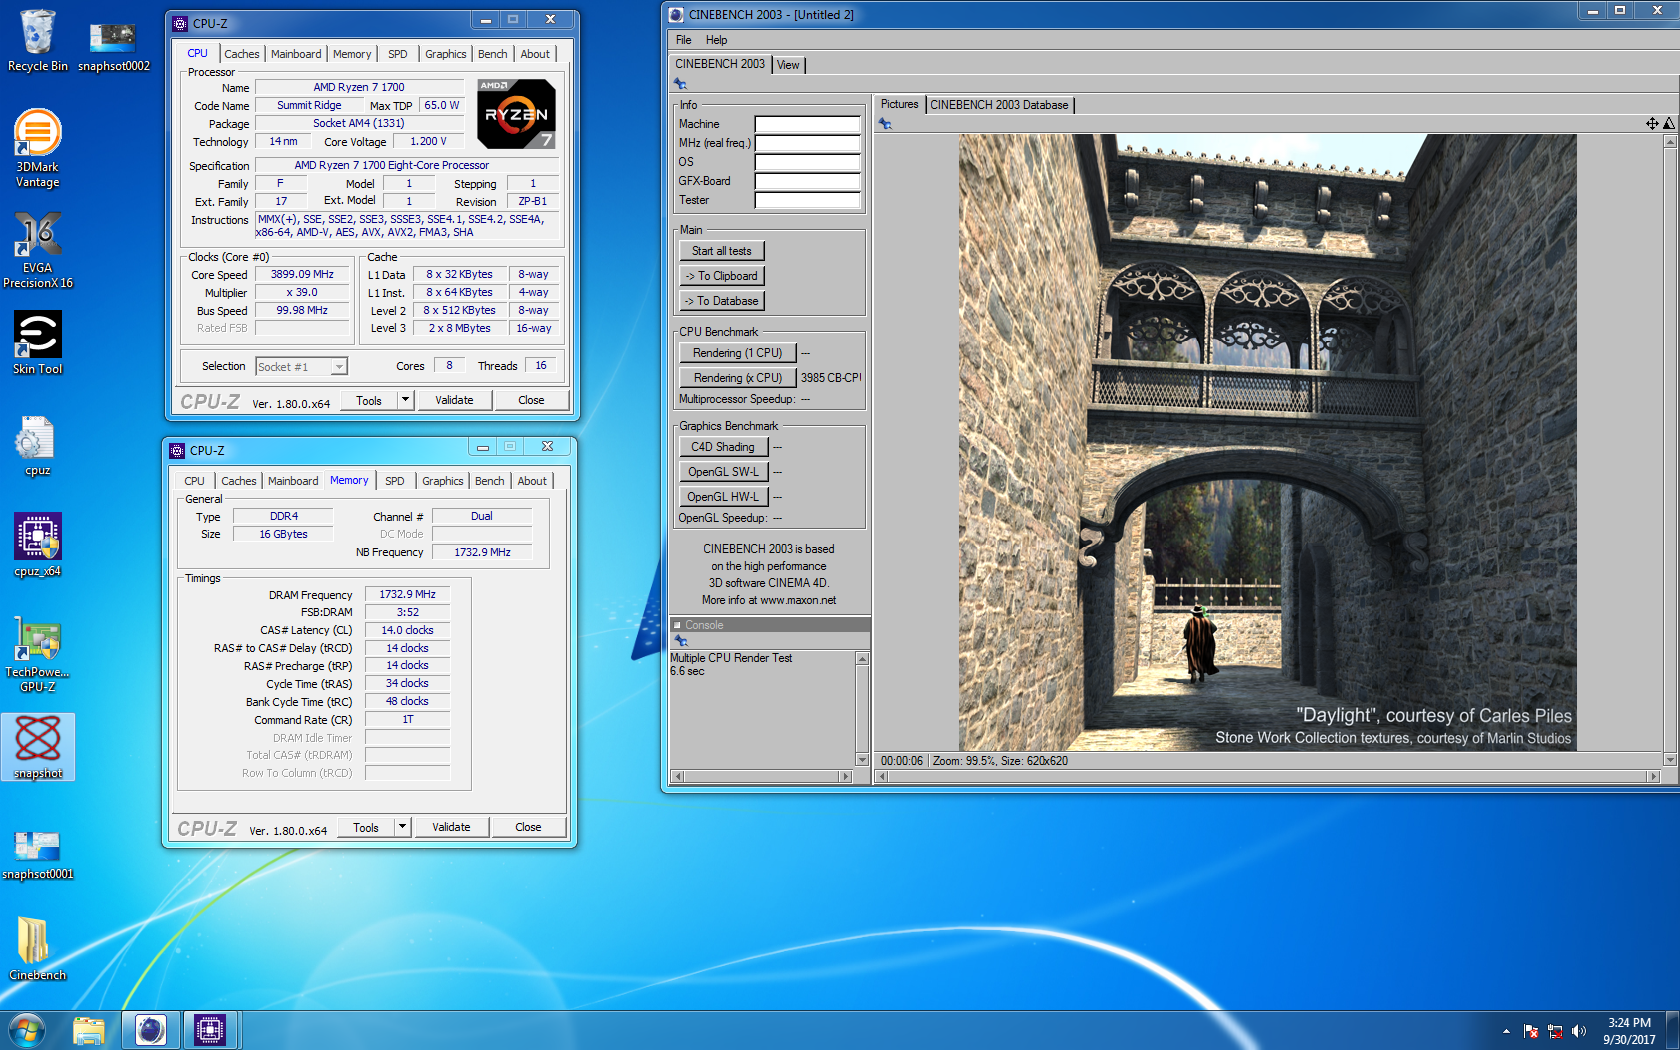Click the pin icon under the Pictures tab
This screenshot has width=1680, height=1050.
pos(885,124)
